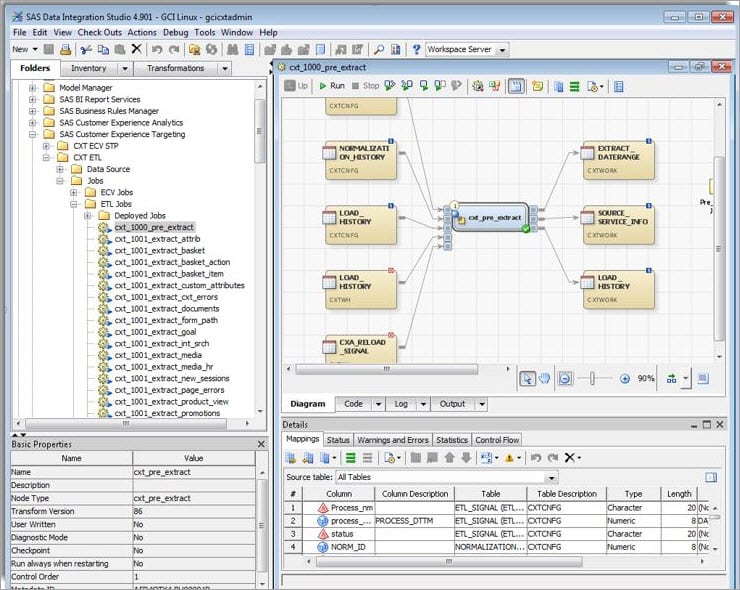Image resolution: width=740 pixels, height=590 pixels.
Task: Select the cxt_1001_extract_basket job
Action: pyautogui.click(x=160, y=251)
